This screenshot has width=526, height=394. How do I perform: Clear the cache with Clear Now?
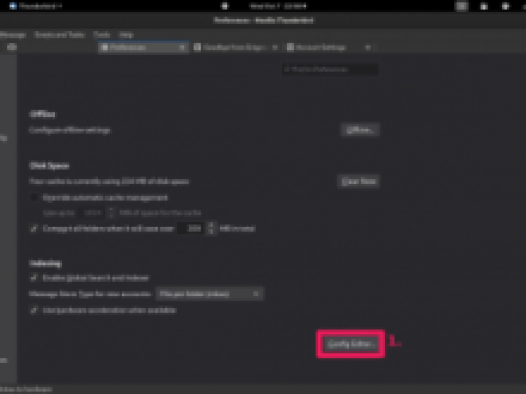pyautogui.click(x=358, y=181)
